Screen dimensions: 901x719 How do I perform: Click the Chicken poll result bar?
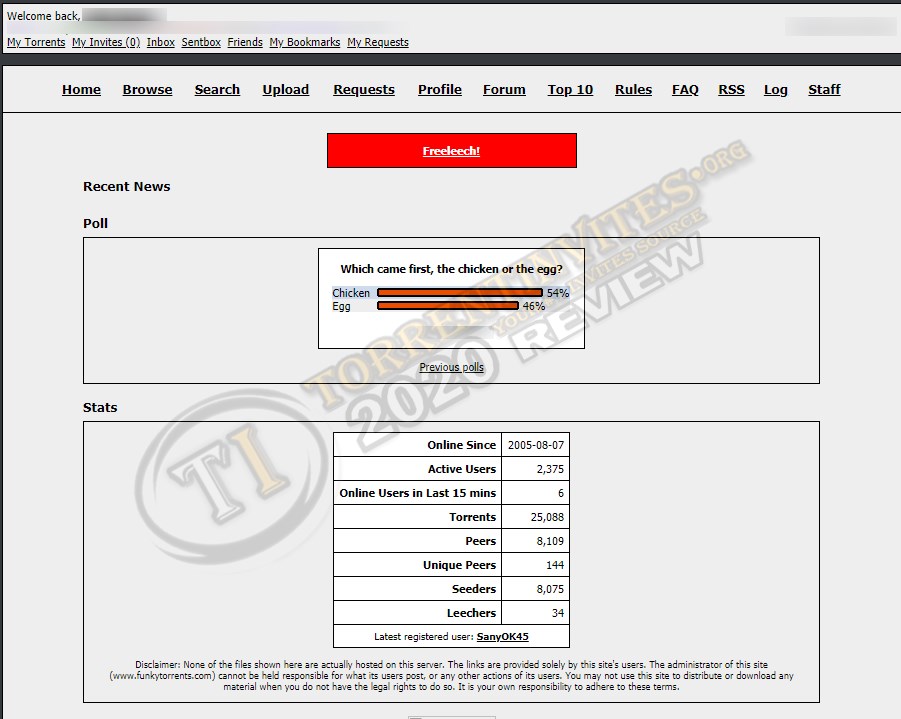pyautogui.click(x=460, y=293)
